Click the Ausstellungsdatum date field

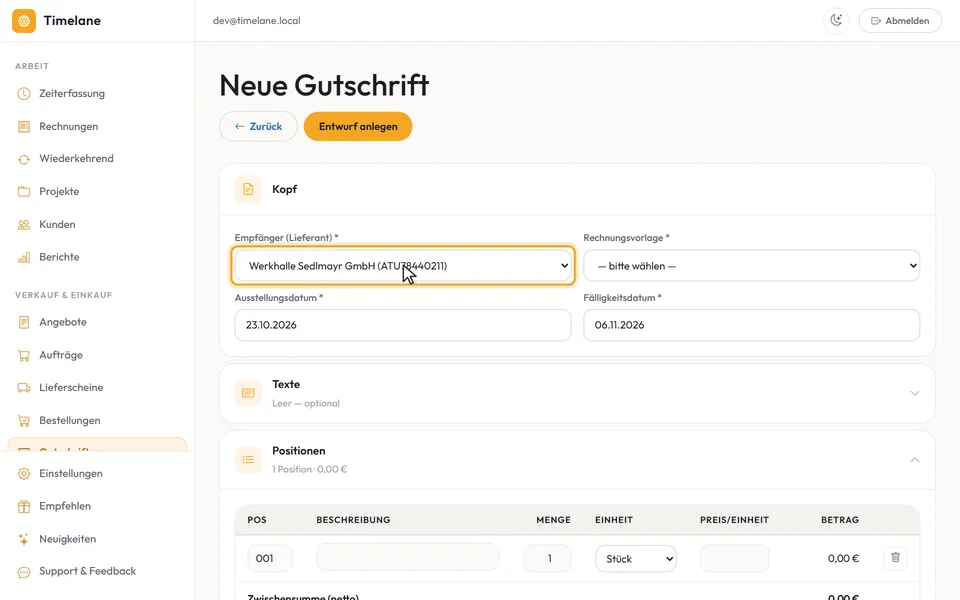[403, 325]
